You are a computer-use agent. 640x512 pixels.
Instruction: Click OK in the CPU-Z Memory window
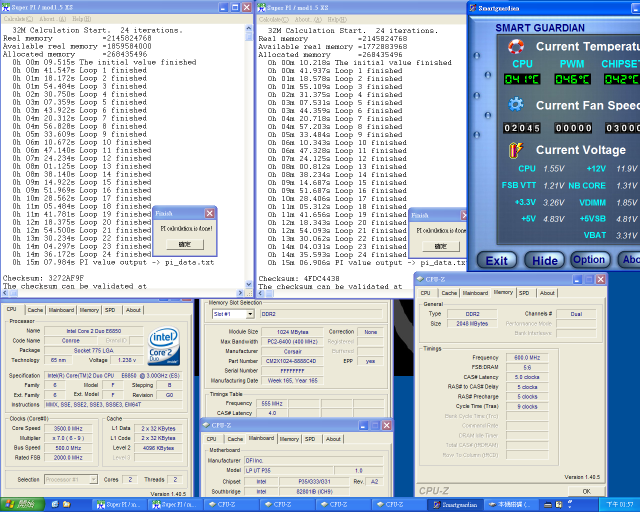point(587,491)
